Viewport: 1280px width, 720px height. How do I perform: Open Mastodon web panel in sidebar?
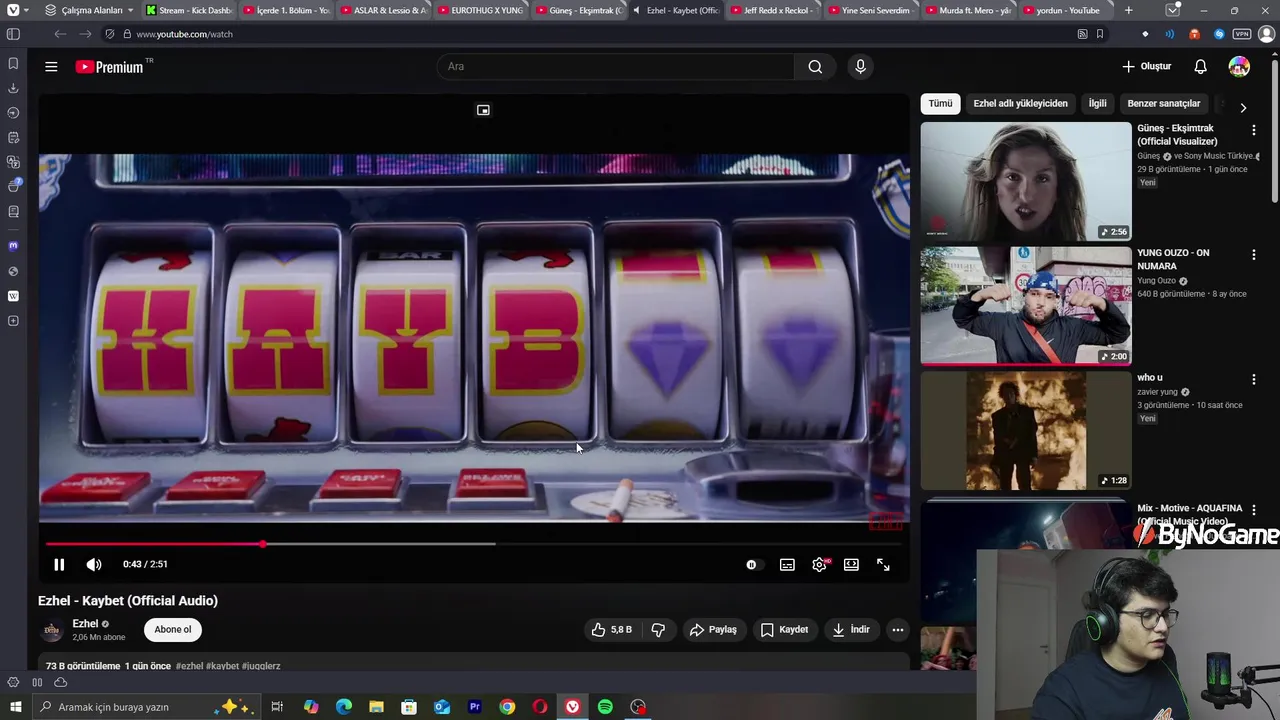click(x=13, y=246)
